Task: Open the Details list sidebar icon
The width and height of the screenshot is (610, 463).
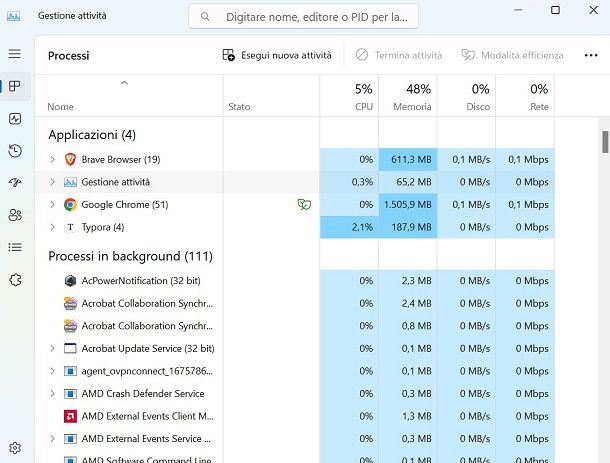Action: tap(15, 247)
